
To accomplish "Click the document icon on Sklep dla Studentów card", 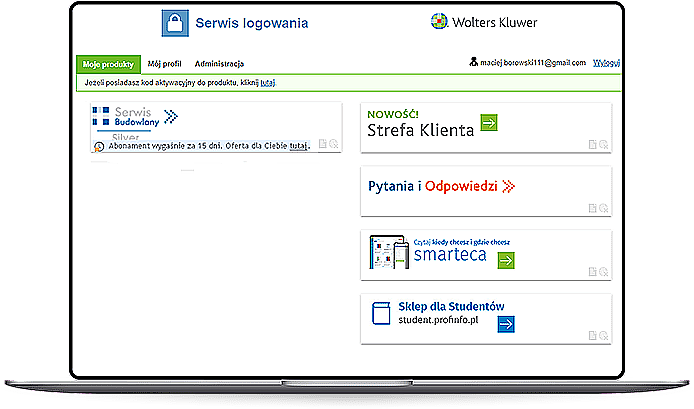I will point(593,336).
